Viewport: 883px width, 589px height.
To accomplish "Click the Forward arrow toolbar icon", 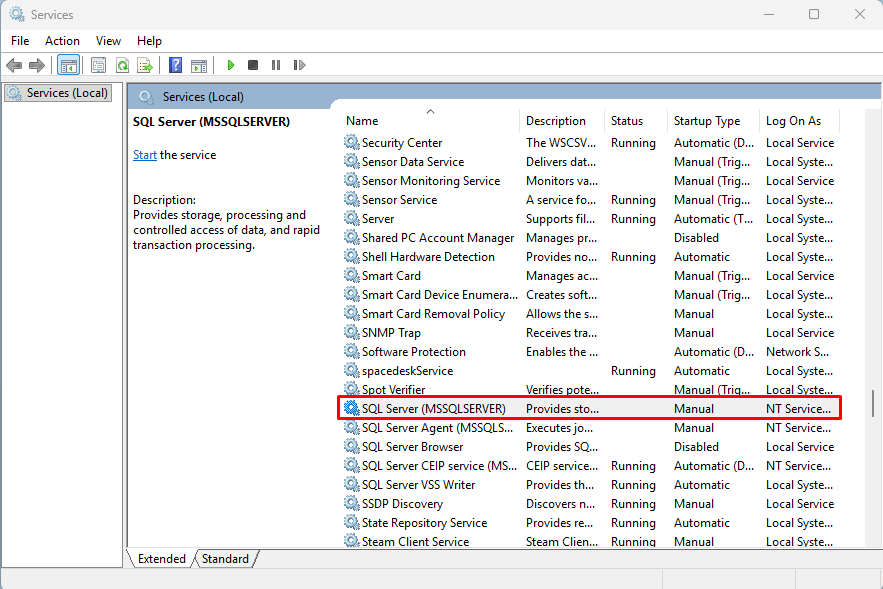I will [37, 65].
